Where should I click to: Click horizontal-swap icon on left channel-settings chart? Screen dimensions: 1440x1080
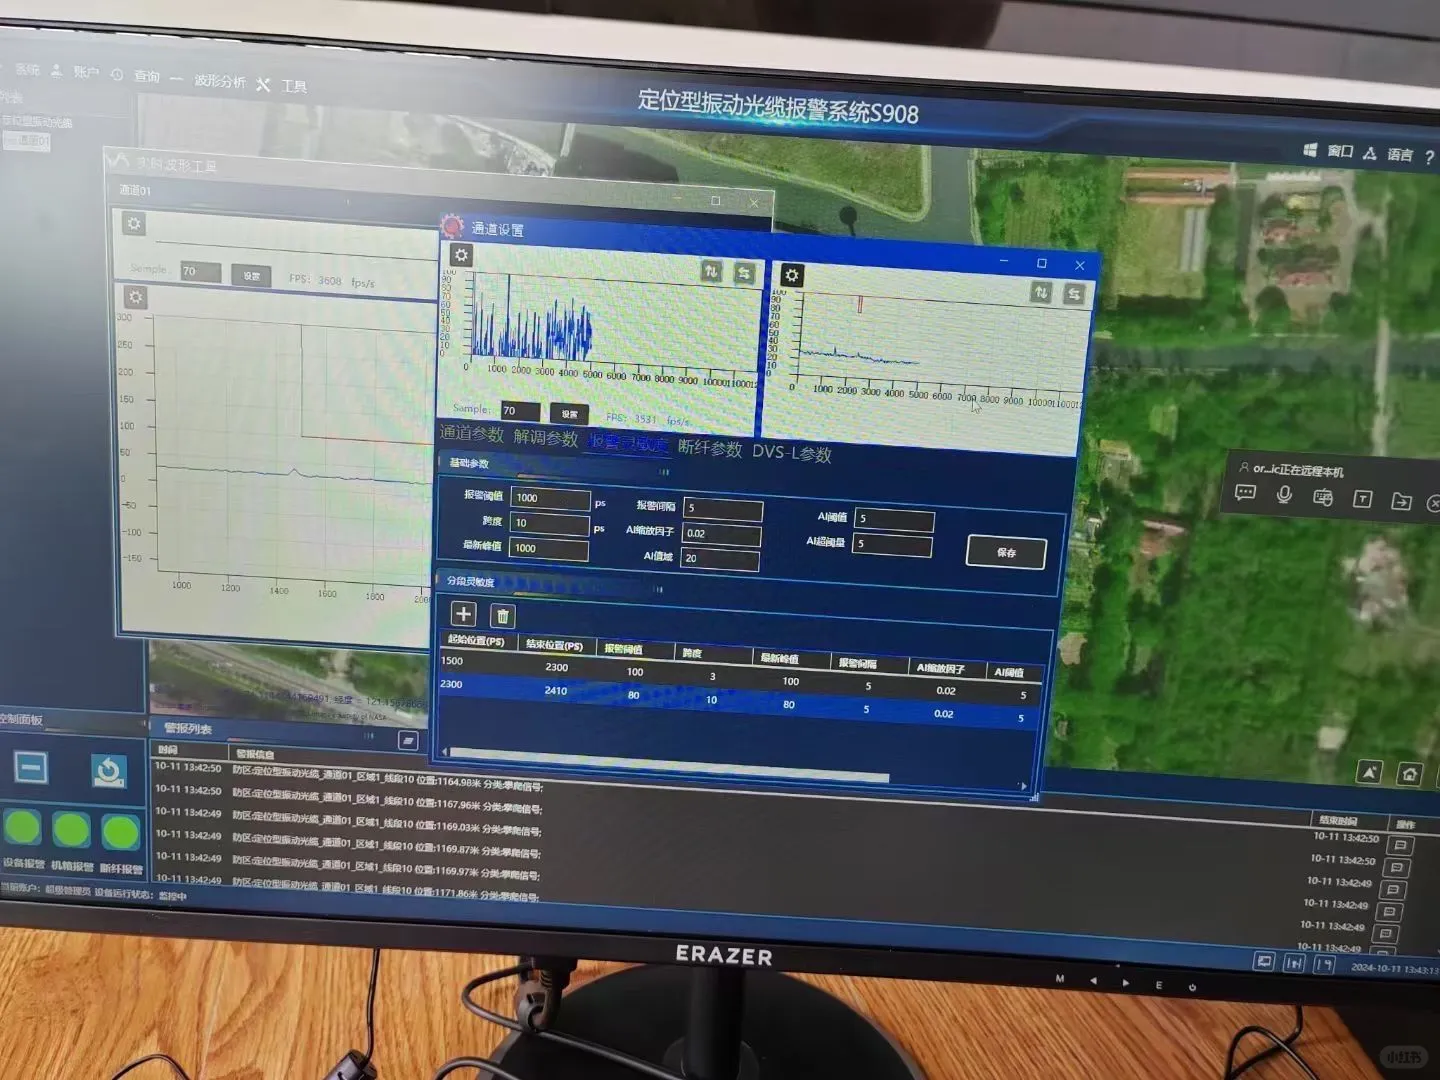[743, 273]
